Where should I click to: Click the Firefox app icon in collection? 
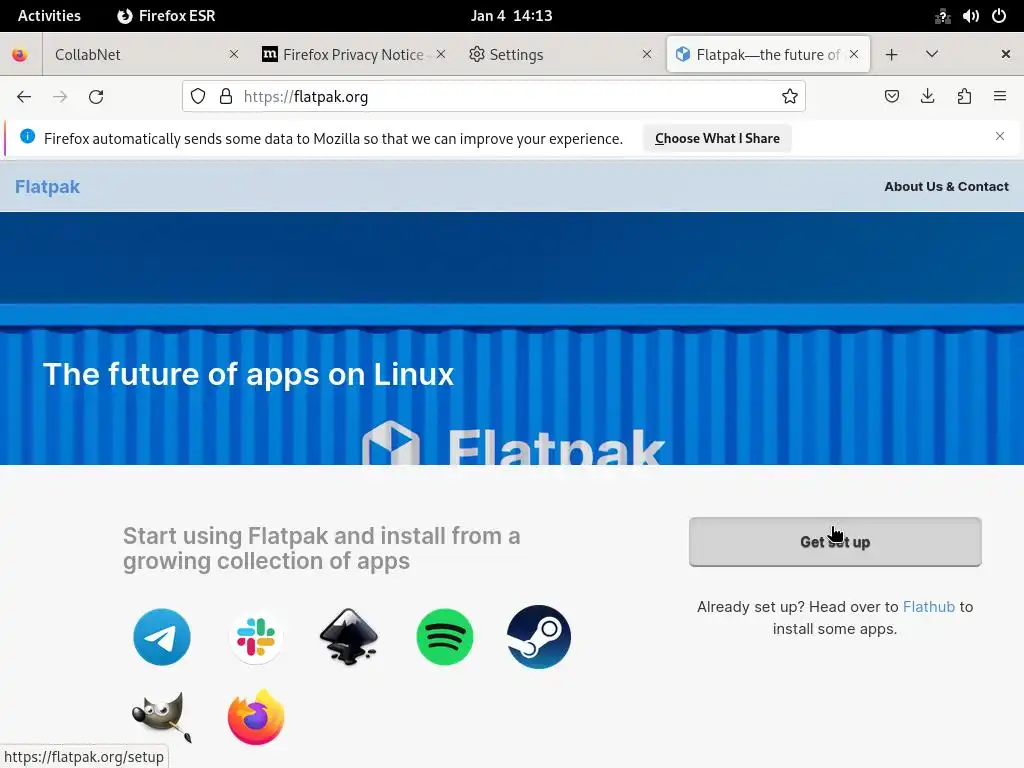(x=256, y=717)
